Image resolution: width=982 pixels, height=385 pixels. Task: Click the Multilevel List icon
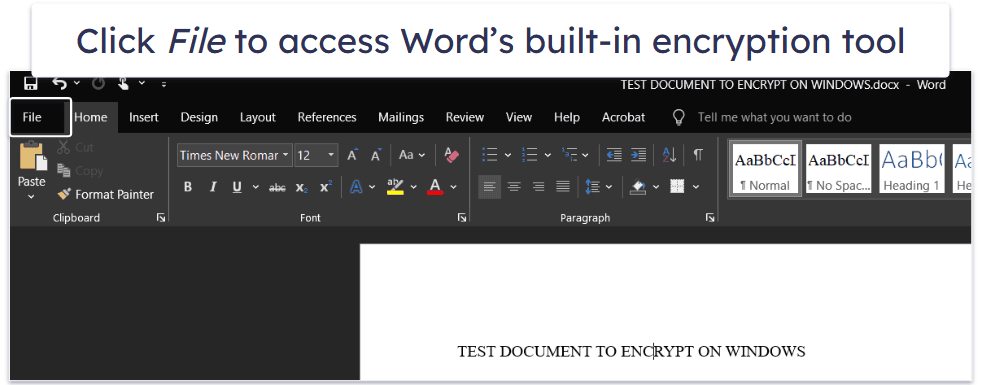point(569,155)
